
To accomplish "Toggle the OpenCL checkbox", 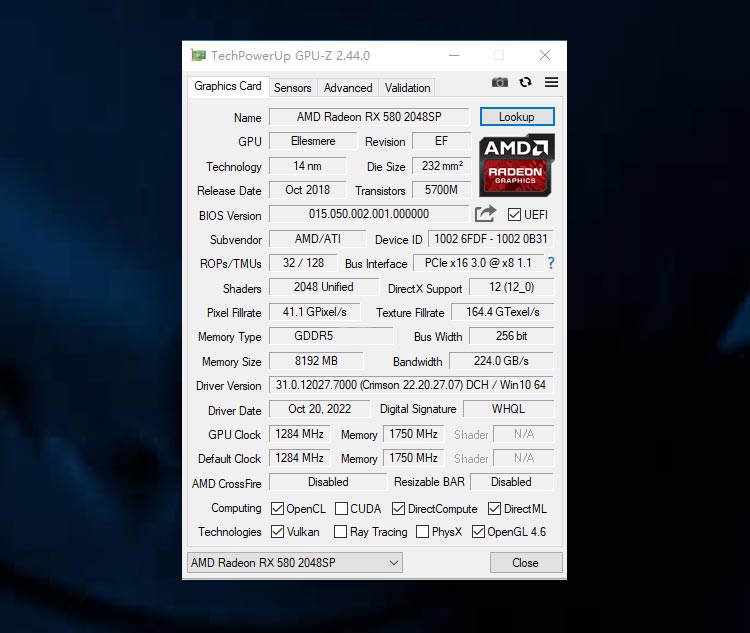I will [x=277, y=508].
